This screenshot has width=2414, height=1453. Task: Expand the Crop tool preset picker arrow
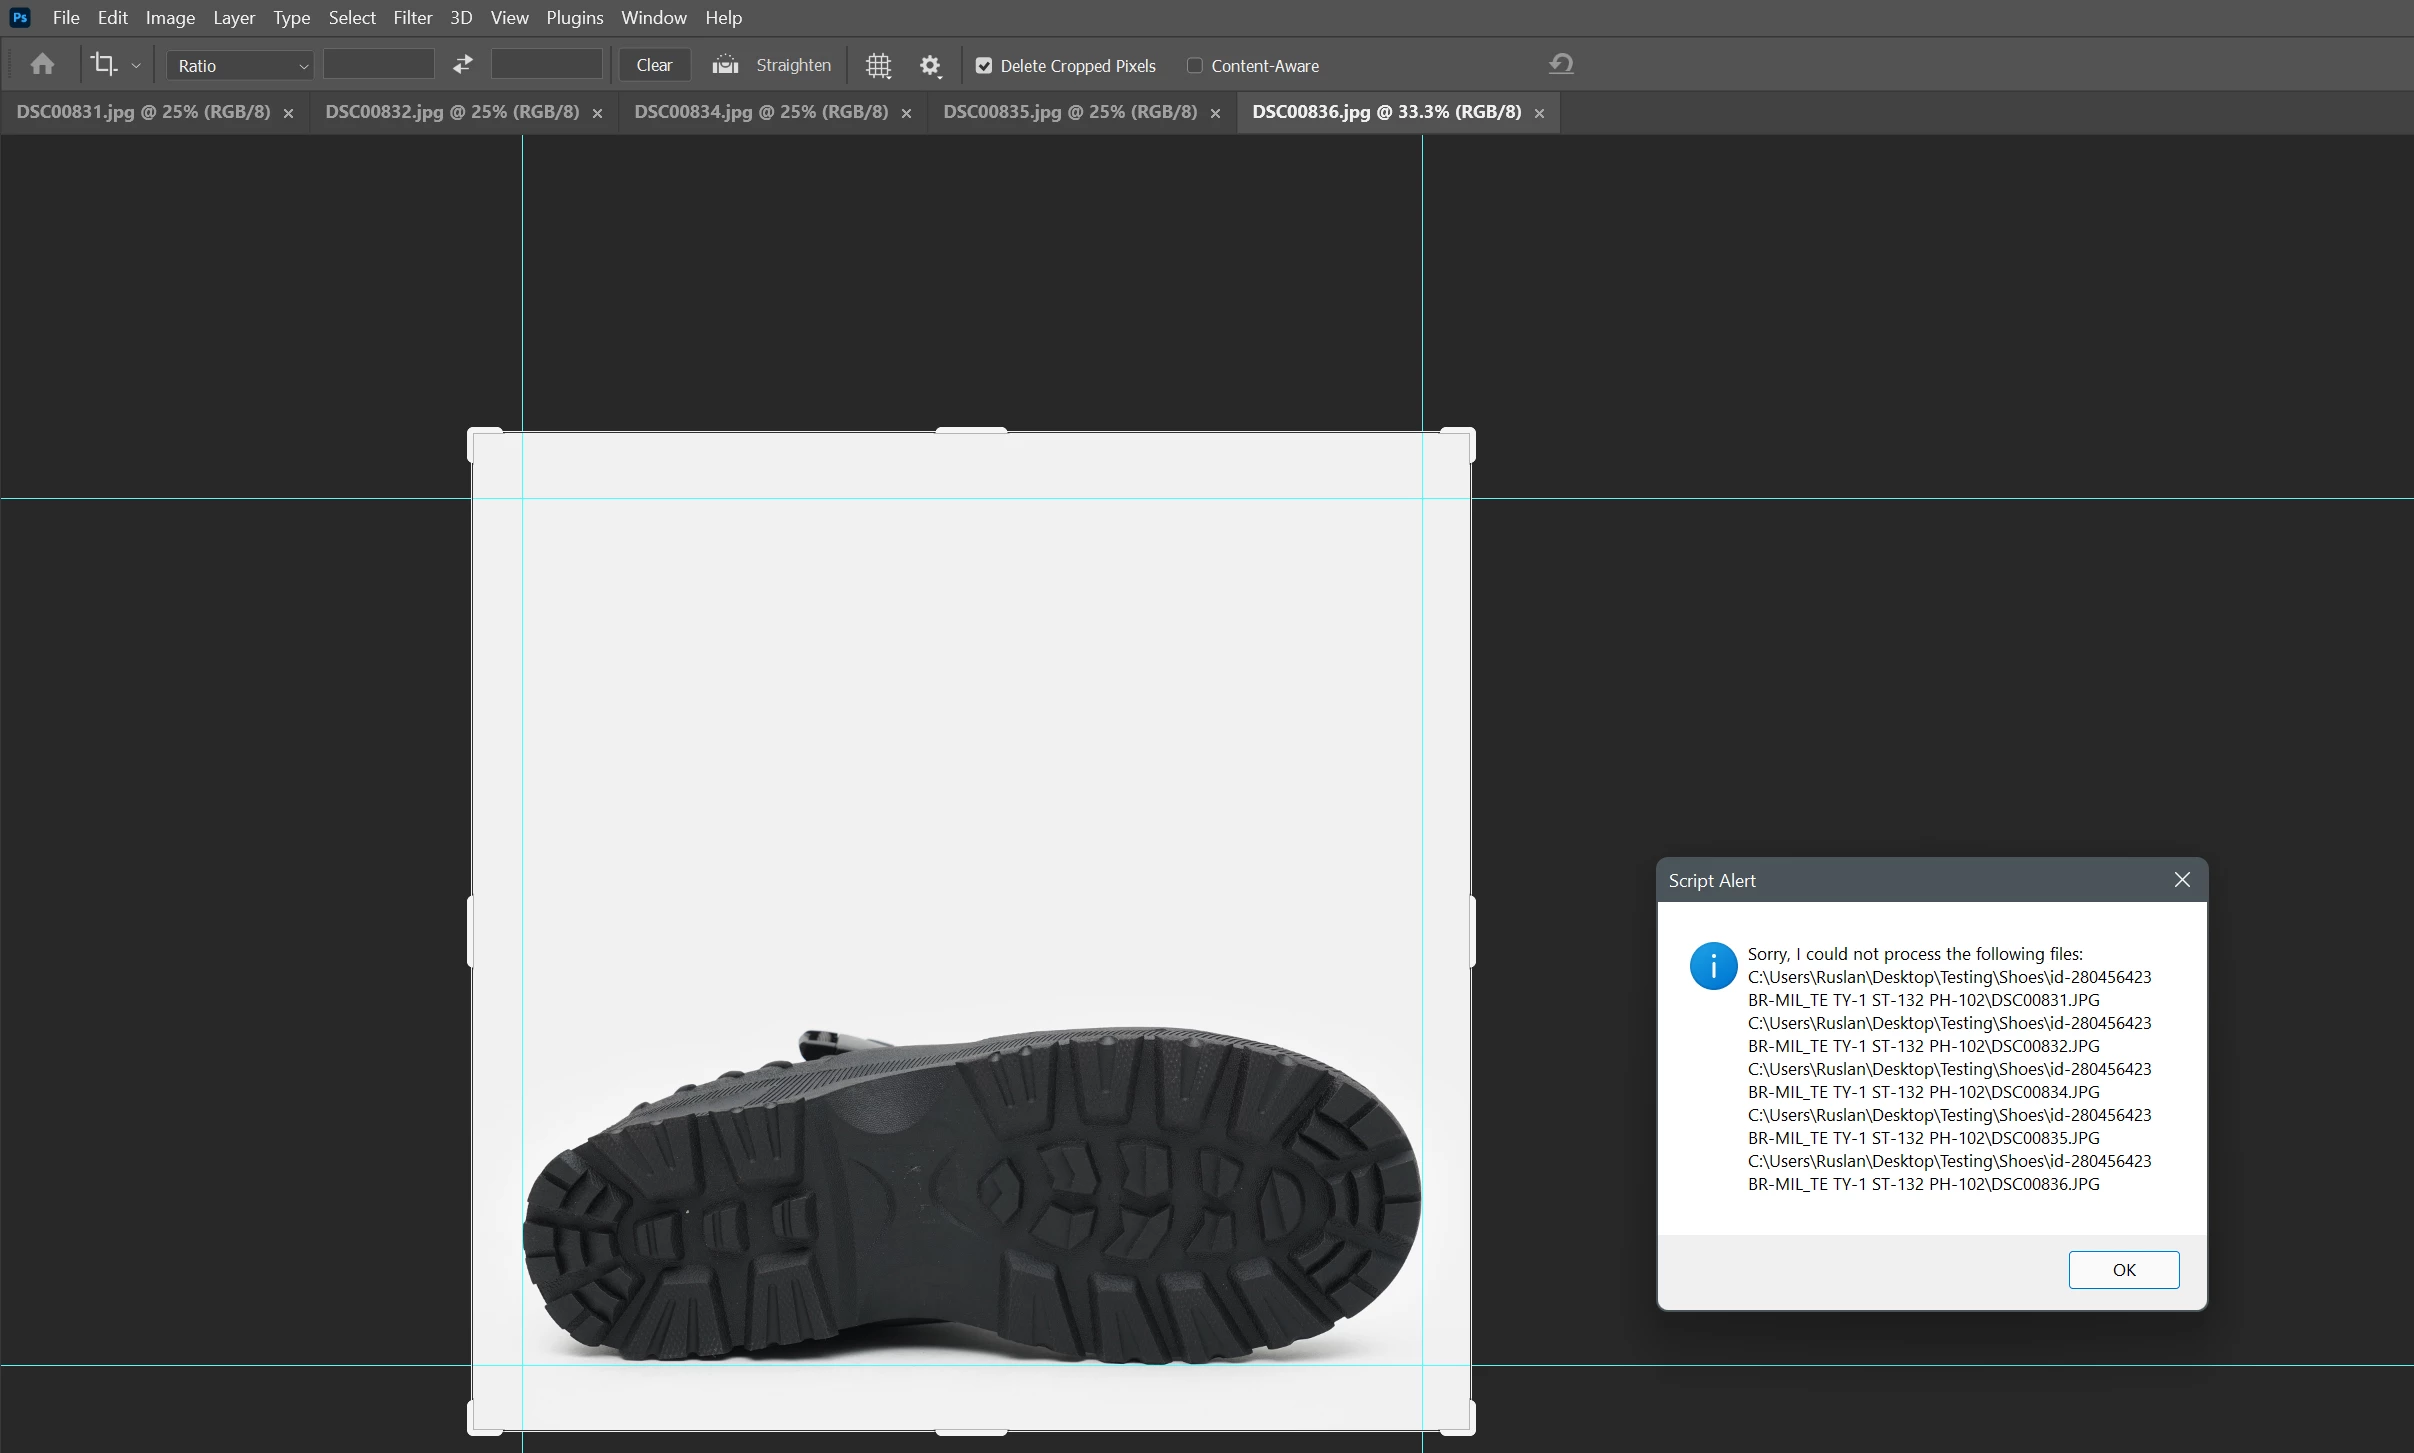click(136, 66)
